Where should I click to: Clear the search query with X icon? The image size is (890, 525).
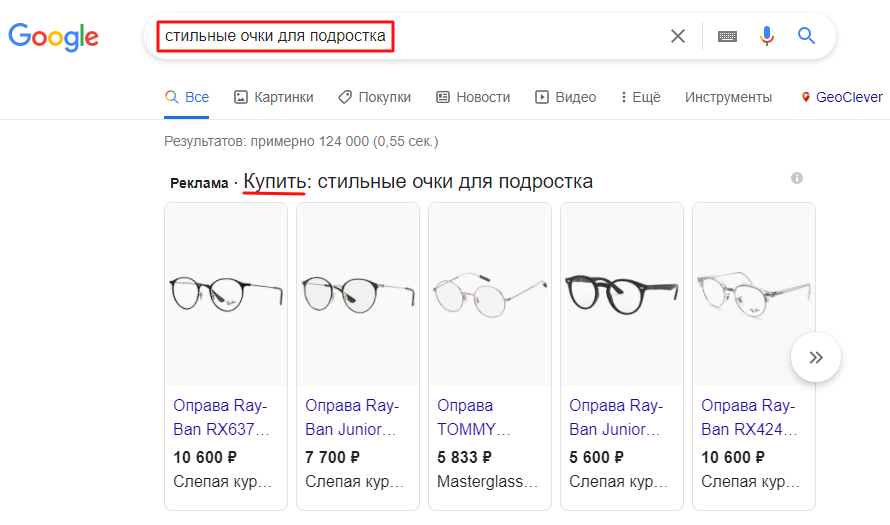[x=678, y=36]
